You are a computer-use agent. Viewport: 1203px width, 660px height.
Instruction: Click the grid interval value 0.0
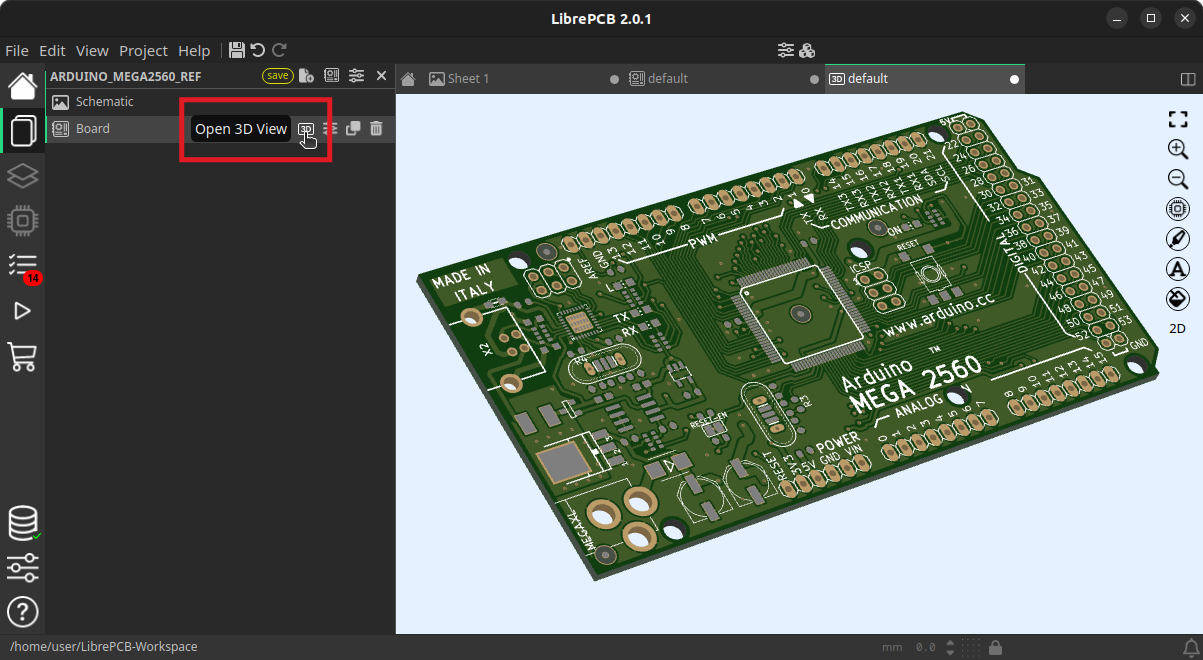click(x=925, y=647)
